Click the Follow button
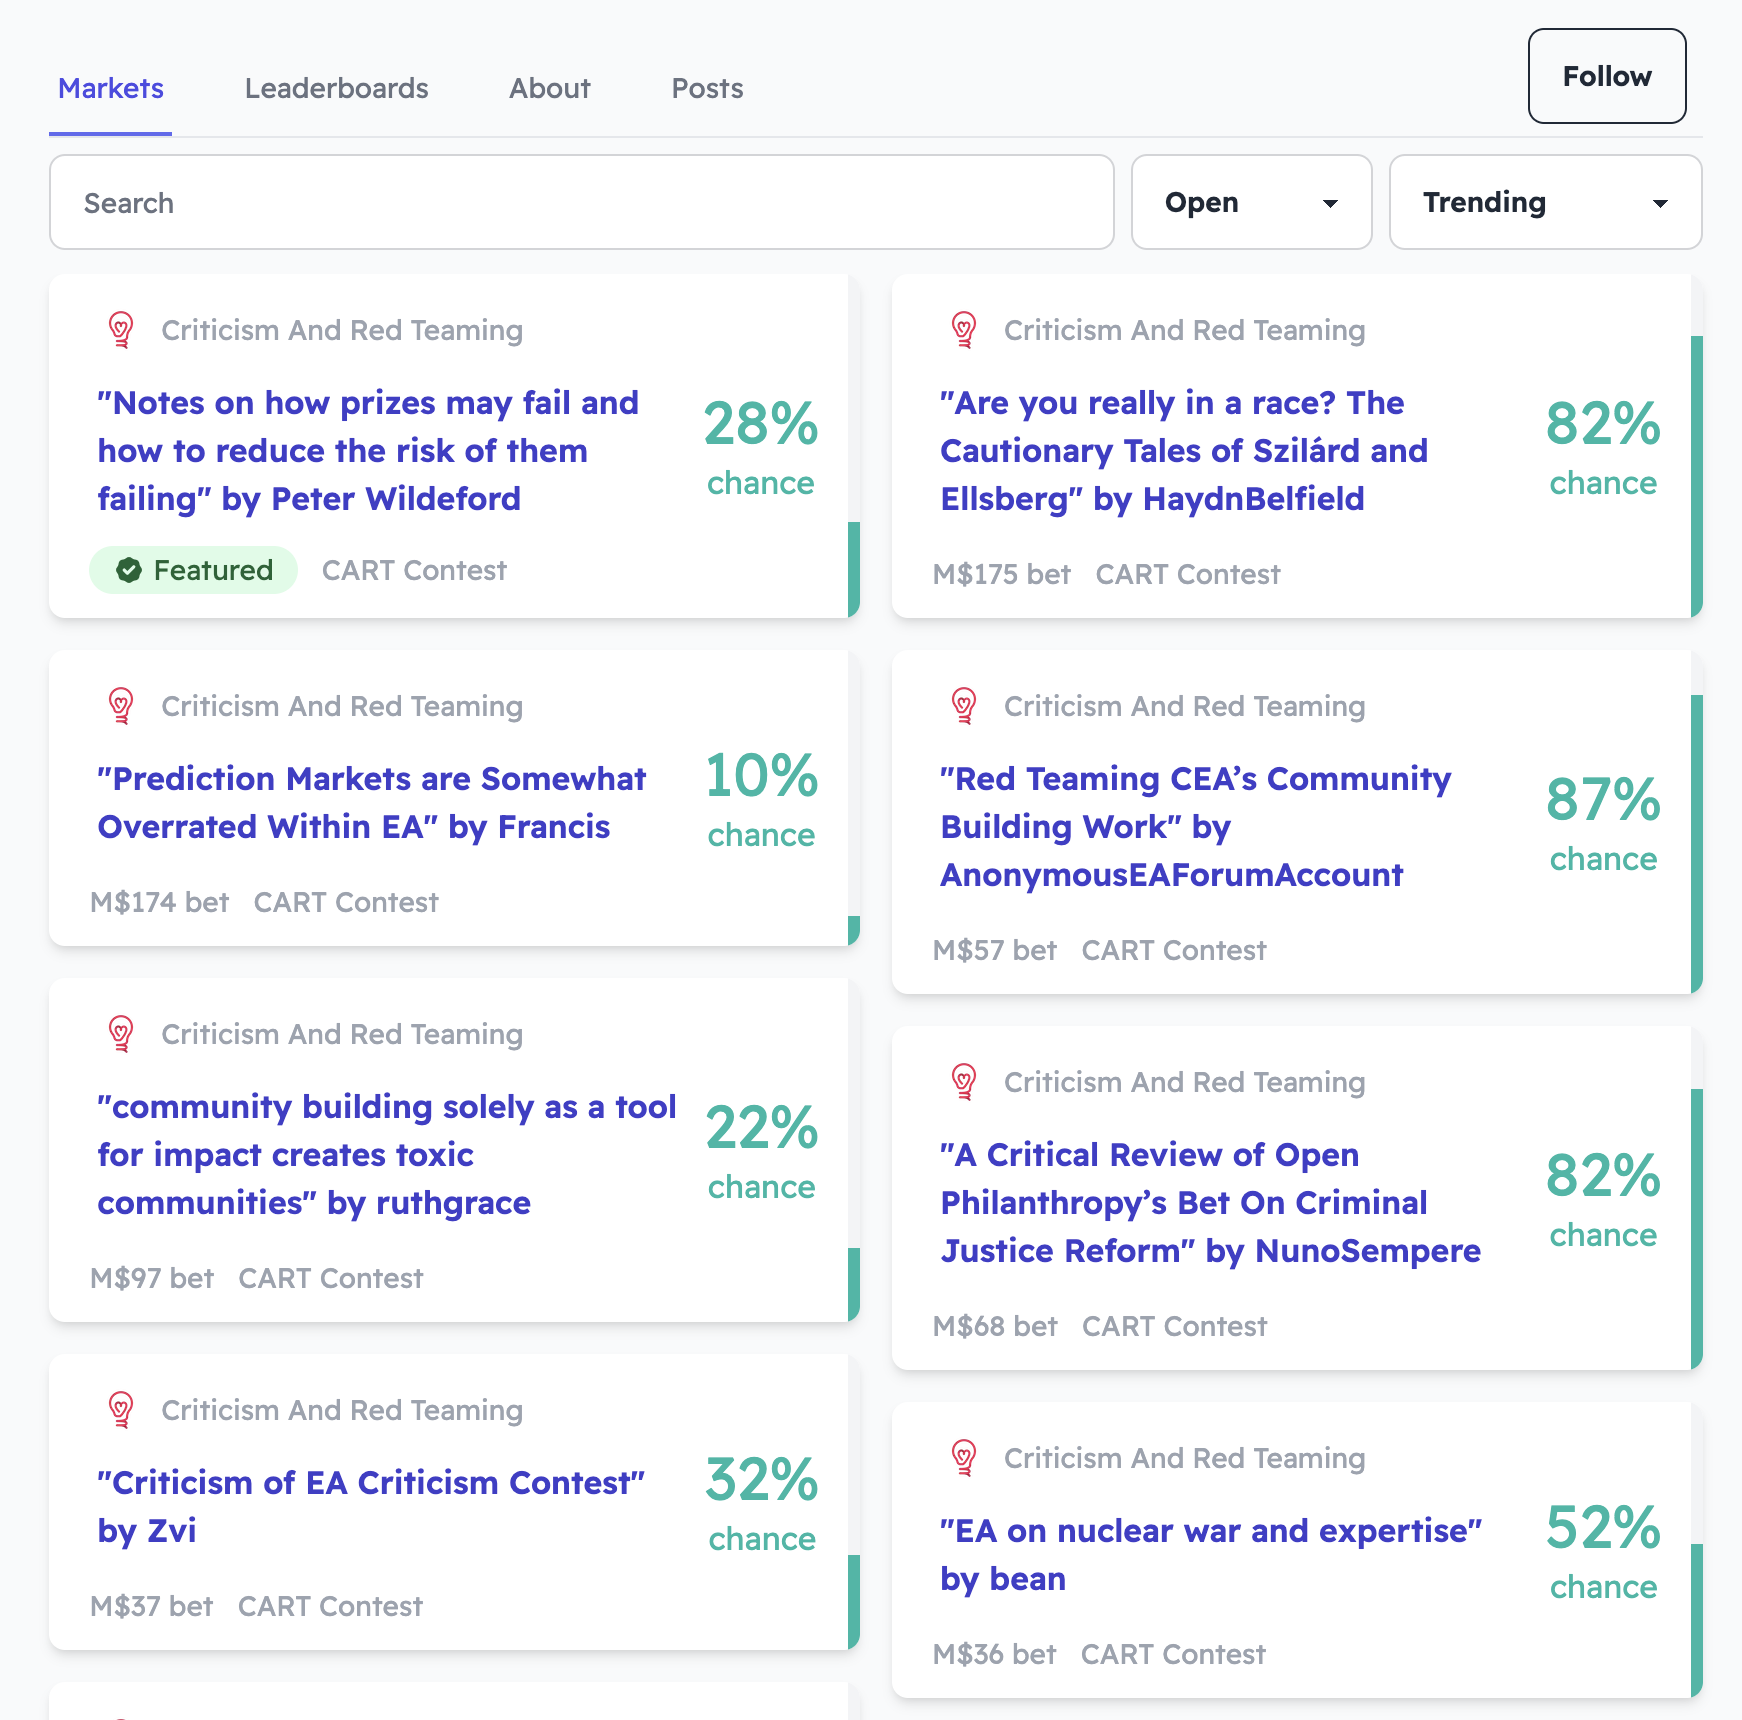The height and width of the screenshot is (1720, 1742). click(x=1607, y=76)
